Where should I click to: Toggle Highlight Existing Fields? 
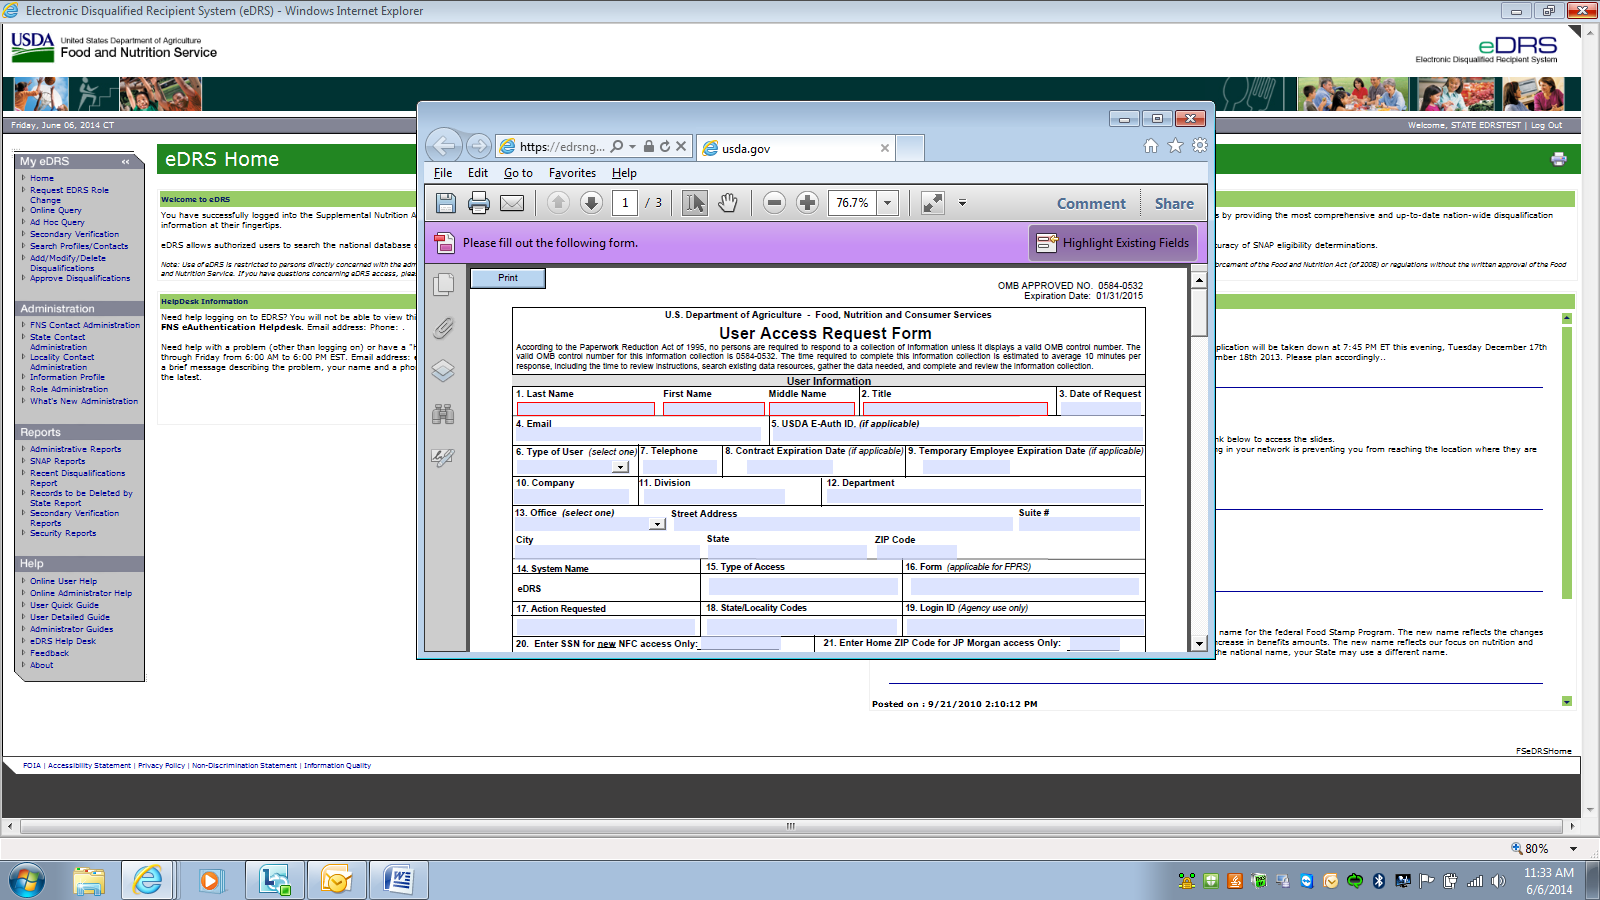[x=1113, y=243]
